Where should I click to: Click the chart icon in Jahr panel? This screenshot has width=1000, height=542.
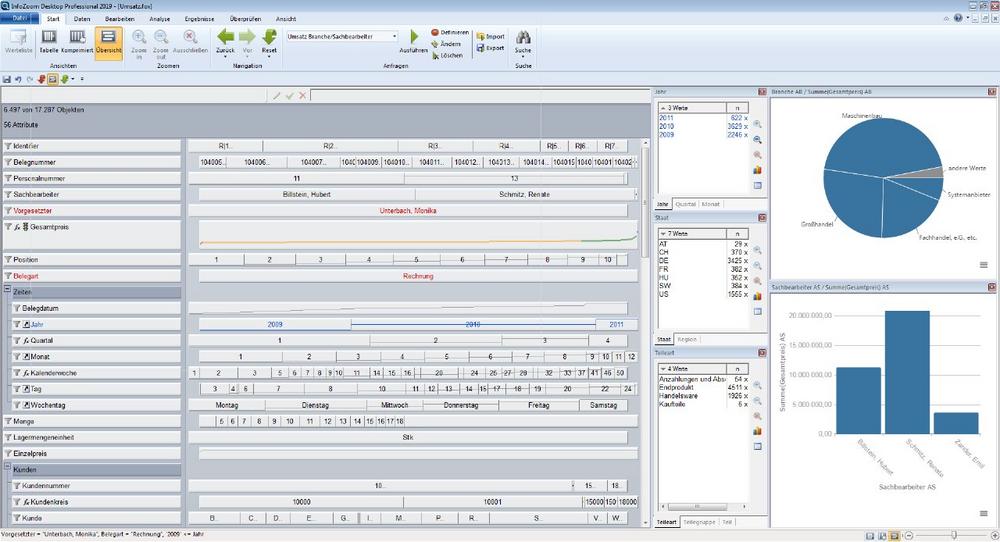[x=758, y=170]
